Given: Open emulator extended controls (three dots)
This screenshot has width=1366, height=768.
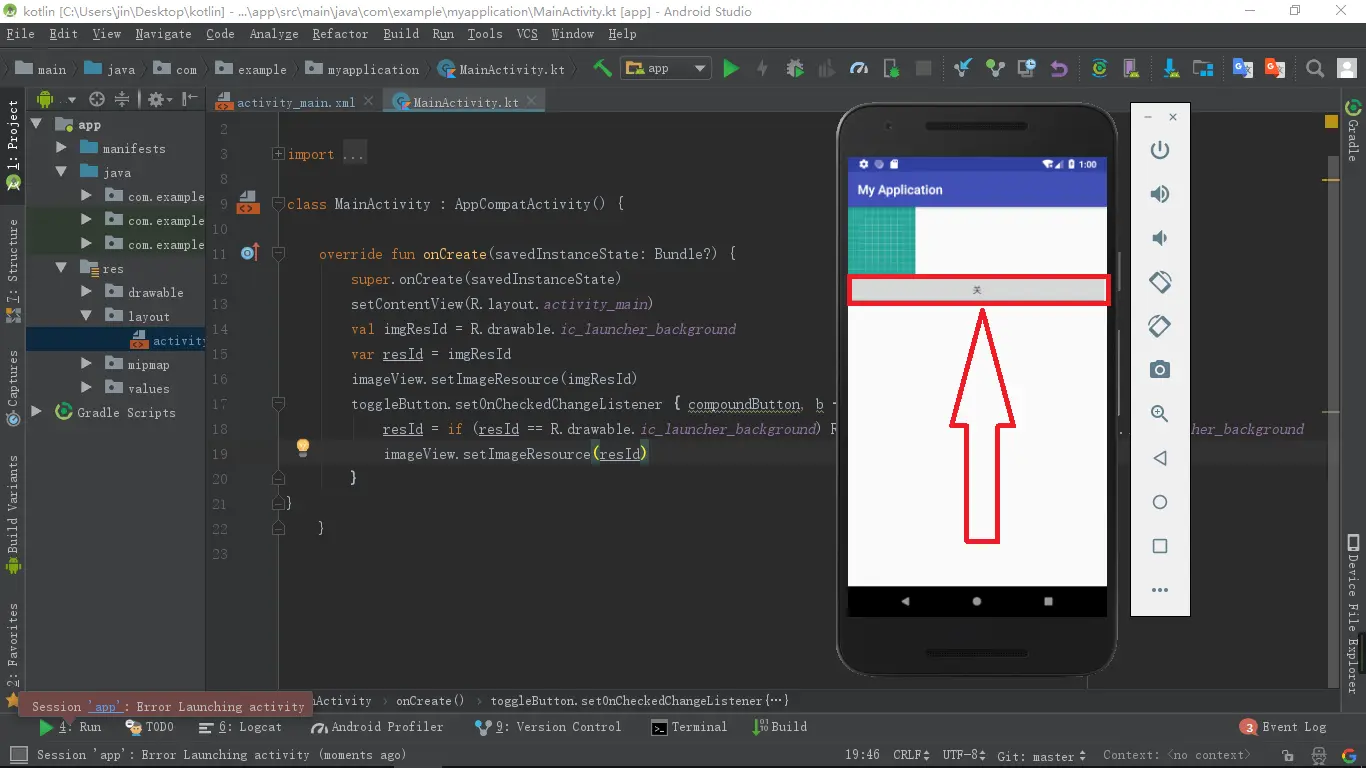Looking at the screenshot, I should (1160, 590).
